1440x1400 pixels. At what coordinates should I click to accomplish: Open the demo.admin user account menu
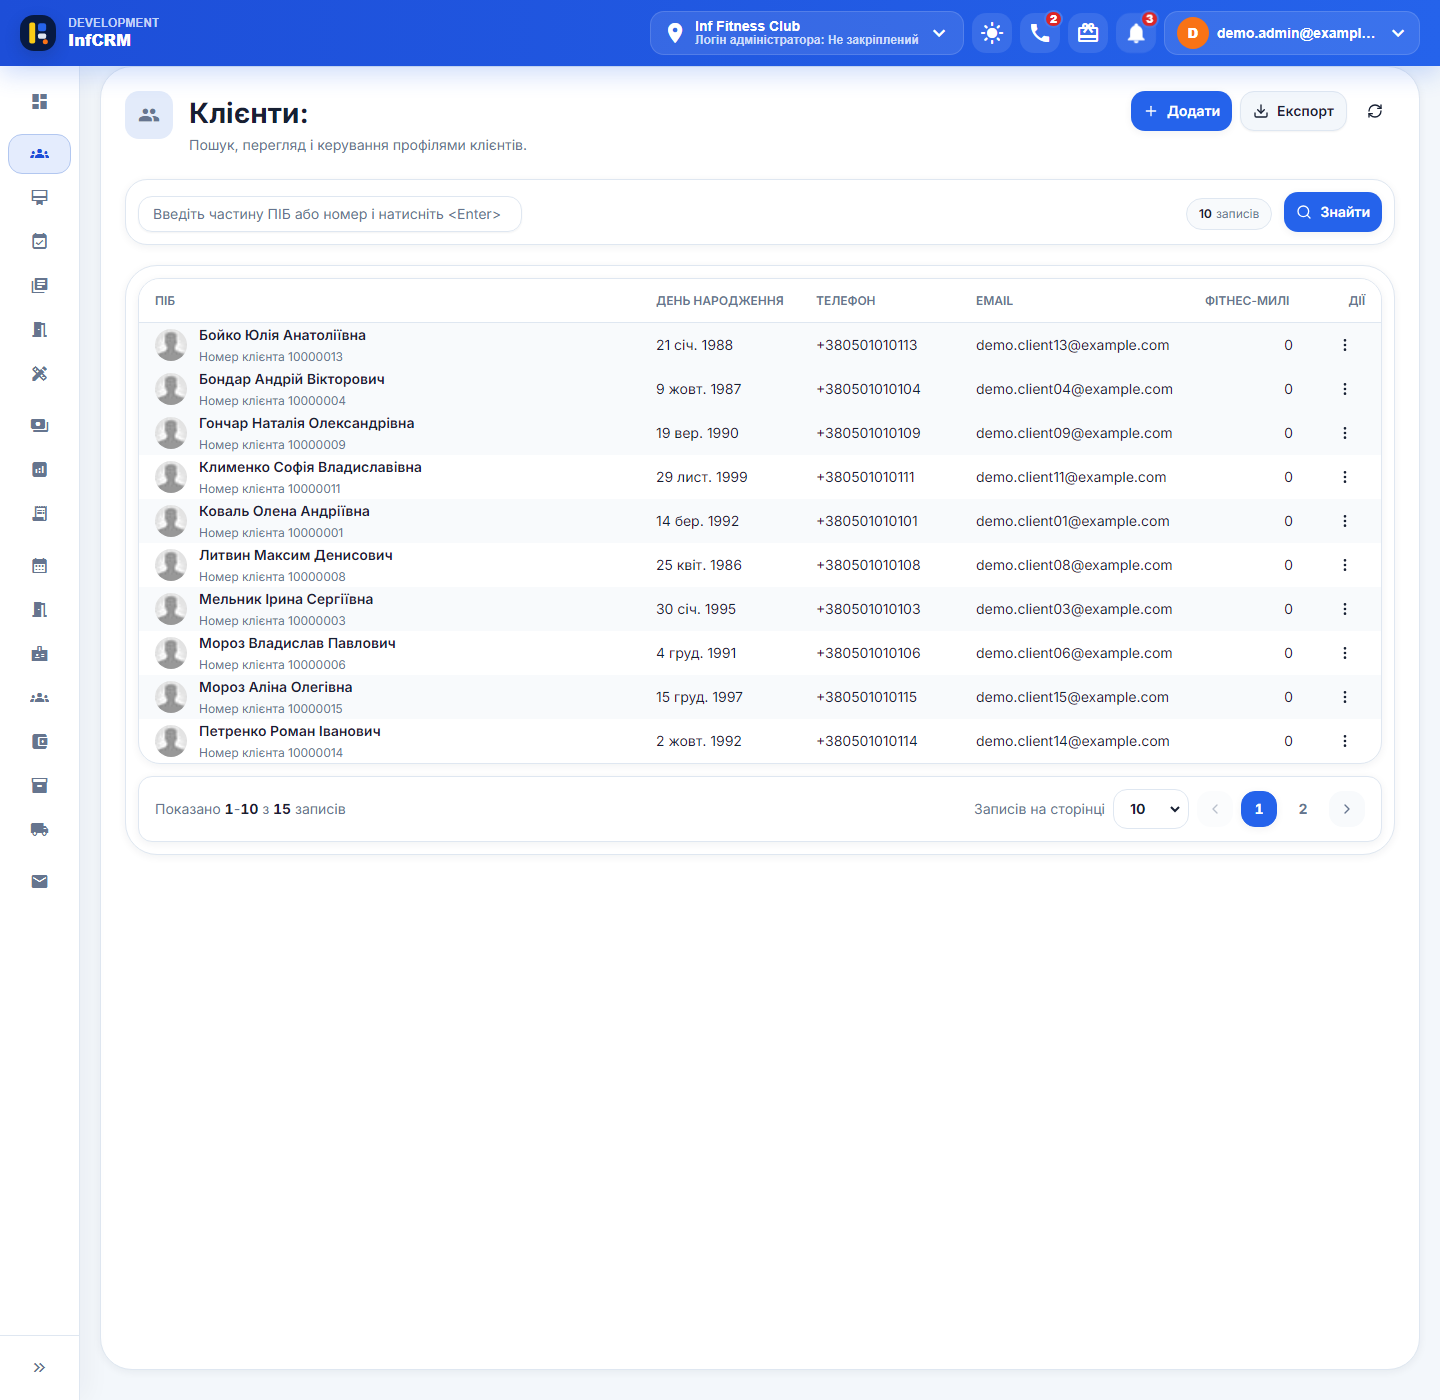pos(1292,33)
